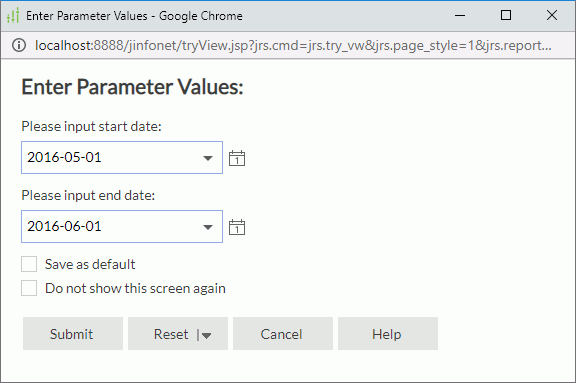The height and width of the screenshot is (383, 576).
Task: Open Help for parameter values
Action: pos(388,333)
